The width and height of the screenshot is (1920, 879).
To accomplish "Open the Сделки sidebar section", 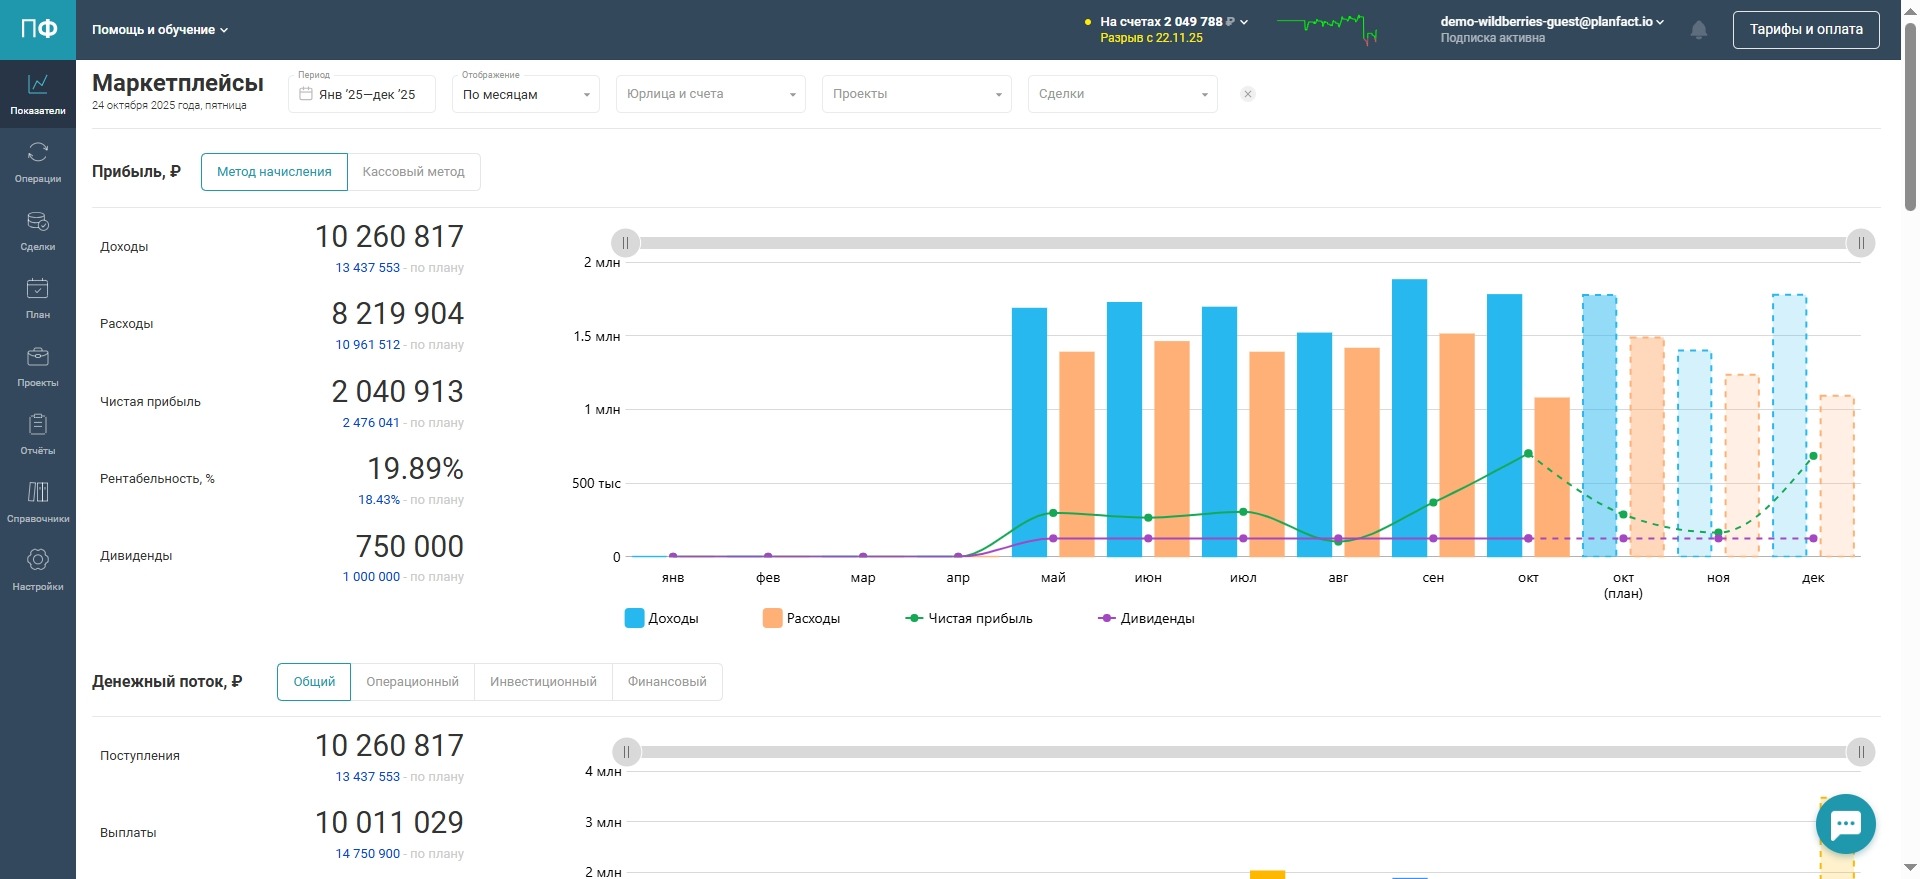I will click(x=38, y=230).
